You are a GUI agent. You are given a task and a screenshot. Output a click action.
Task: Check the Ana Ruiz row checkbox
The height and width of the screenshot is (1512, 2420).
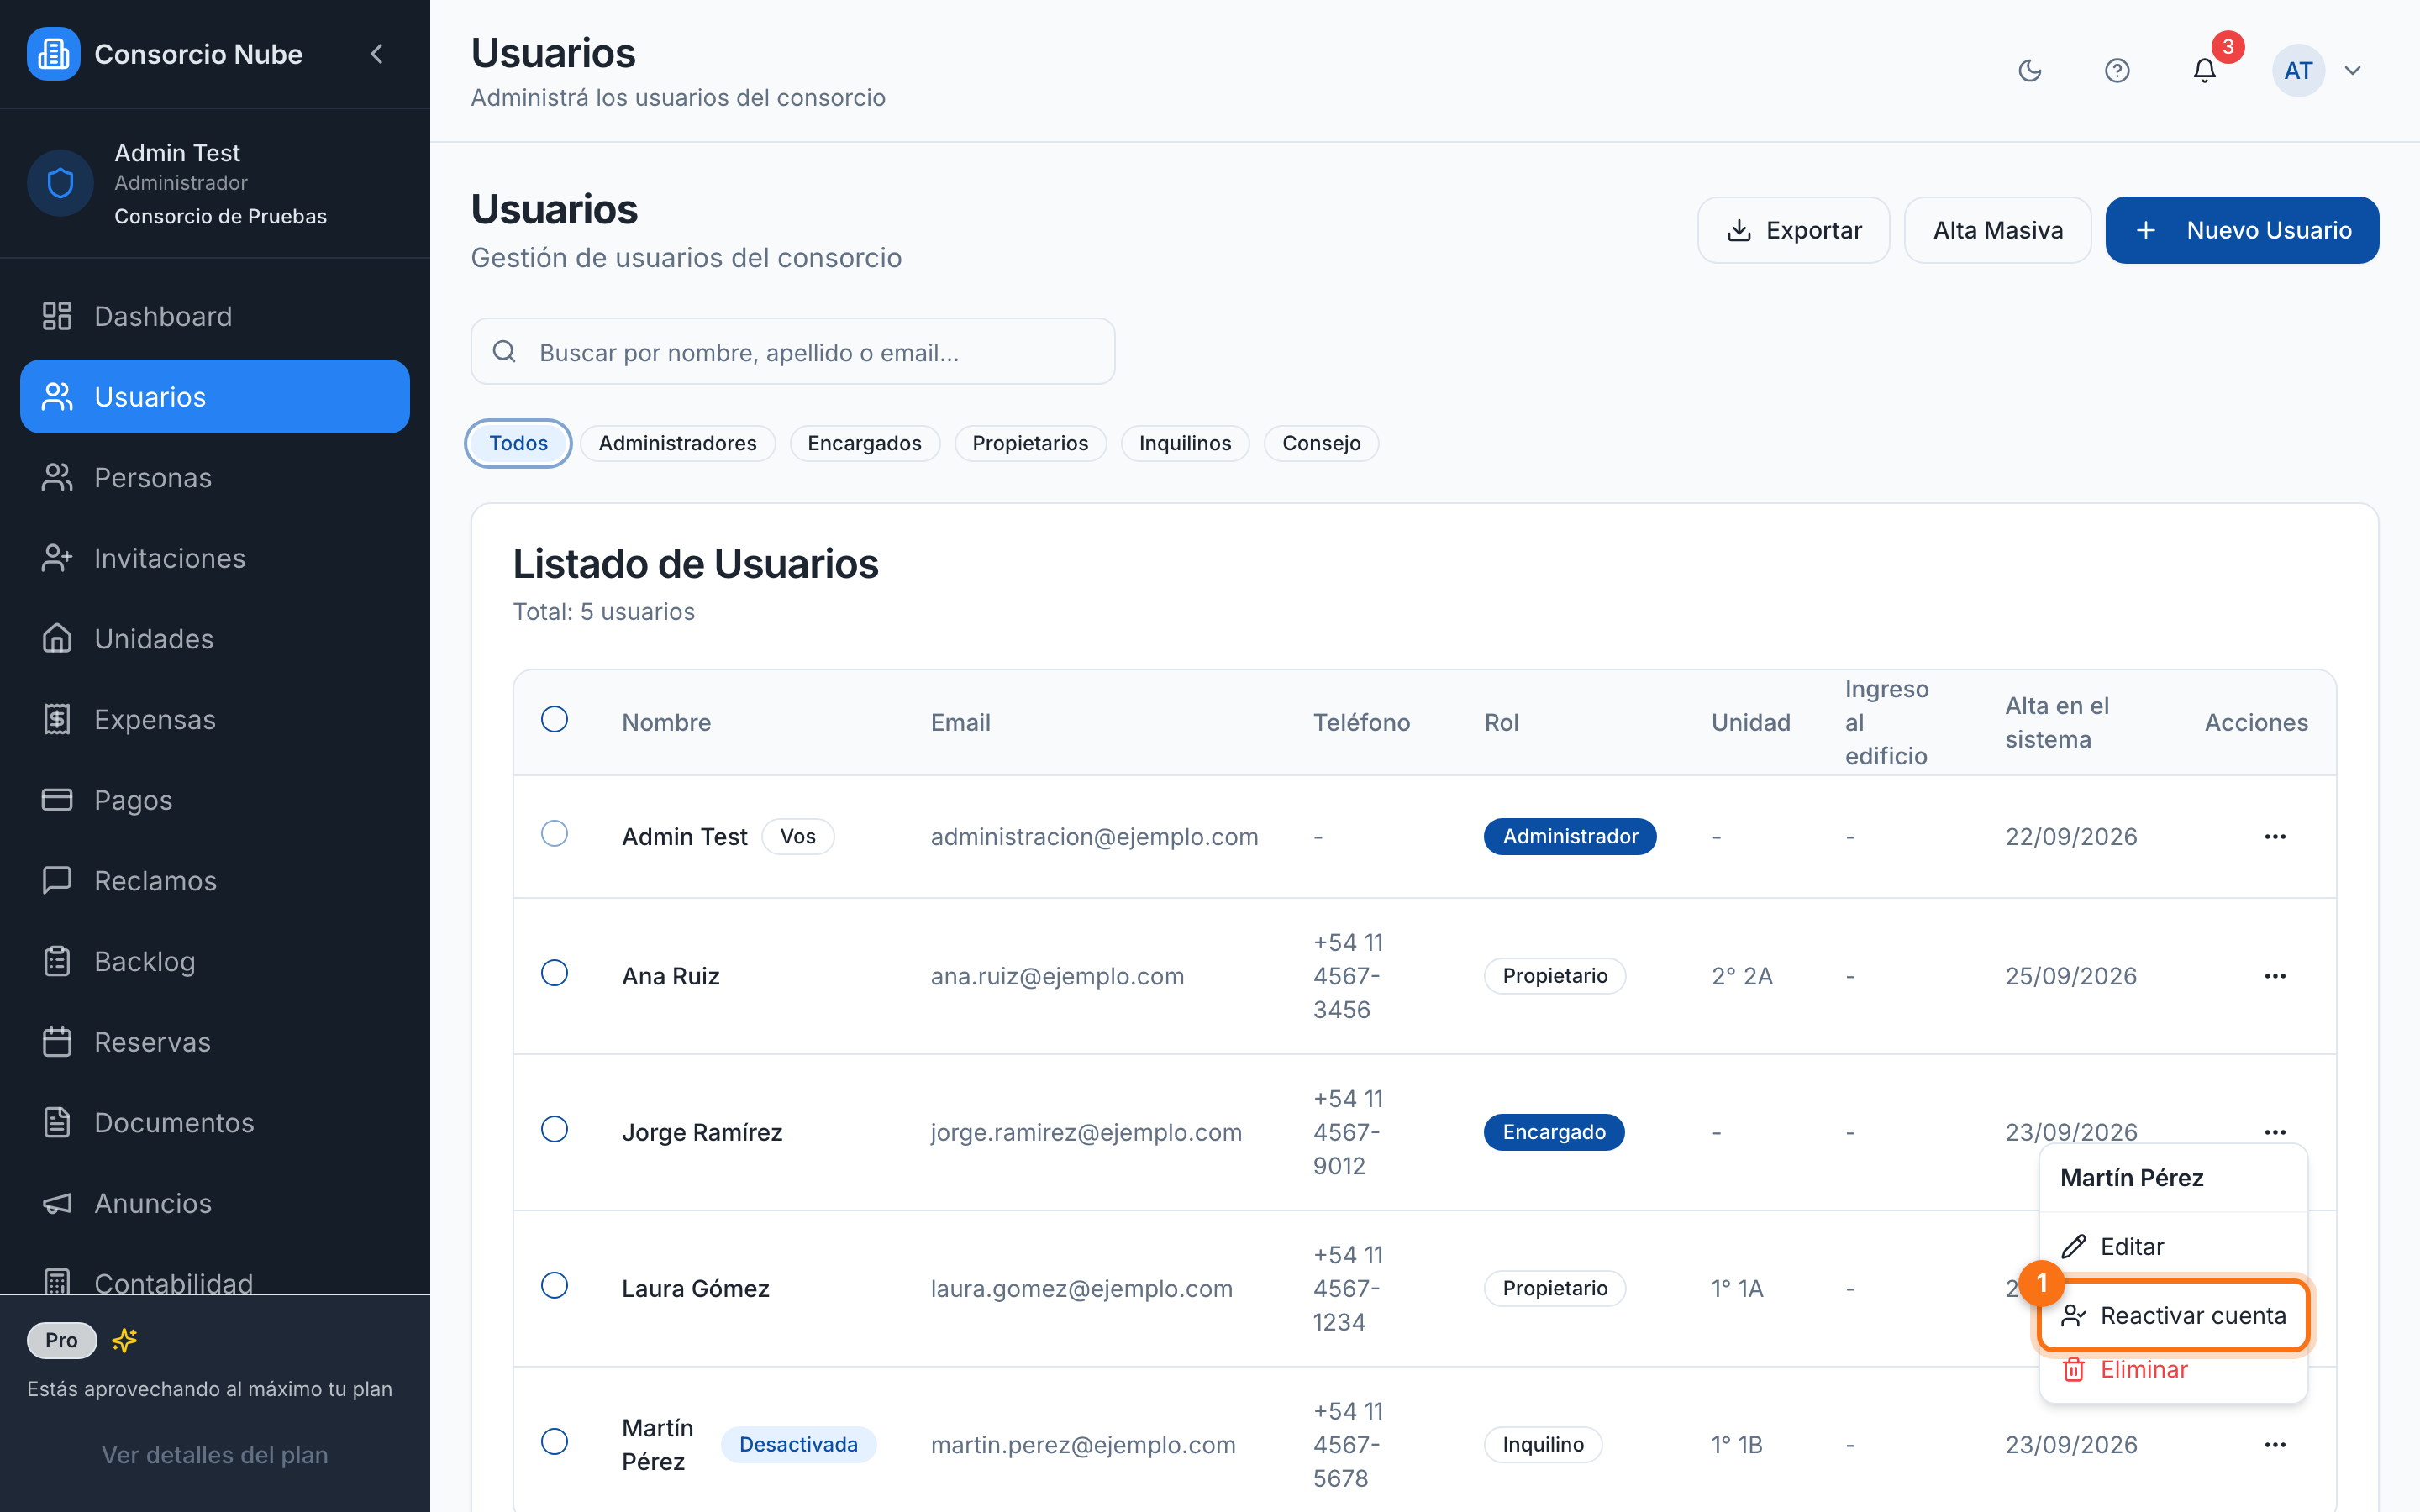click(554, 973)
